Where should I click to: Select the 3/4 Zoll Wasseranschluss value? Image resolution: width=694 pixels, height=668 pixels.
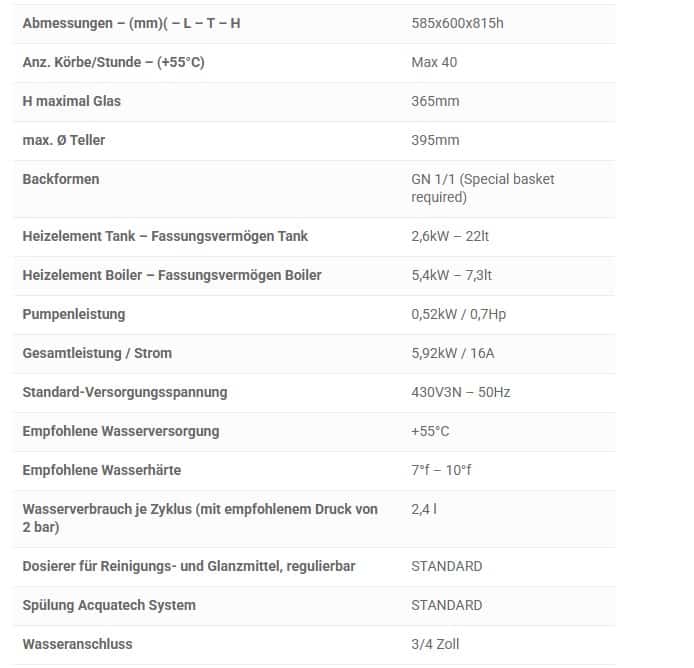click(x=435, y=644)
